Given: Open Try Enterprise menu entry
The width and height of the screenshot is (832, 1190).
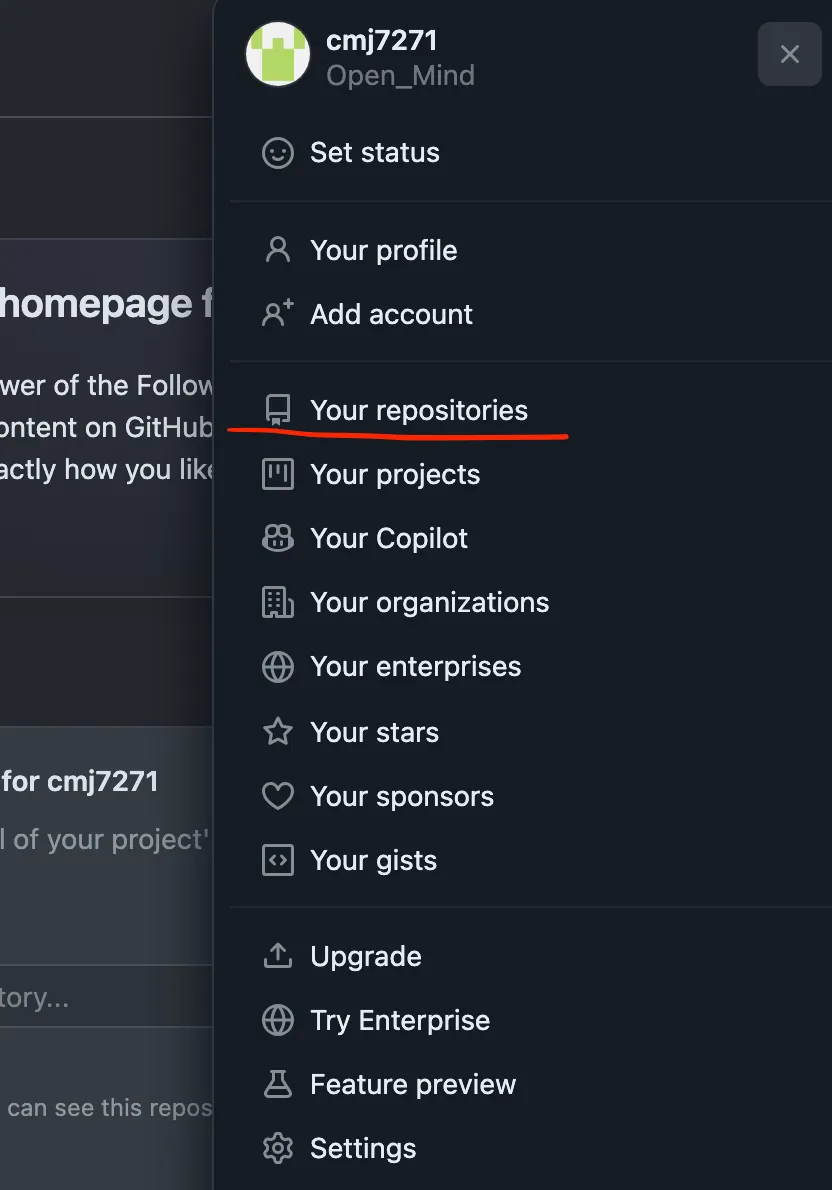Looking at the screenshot, I should [x=400, y=1020].
